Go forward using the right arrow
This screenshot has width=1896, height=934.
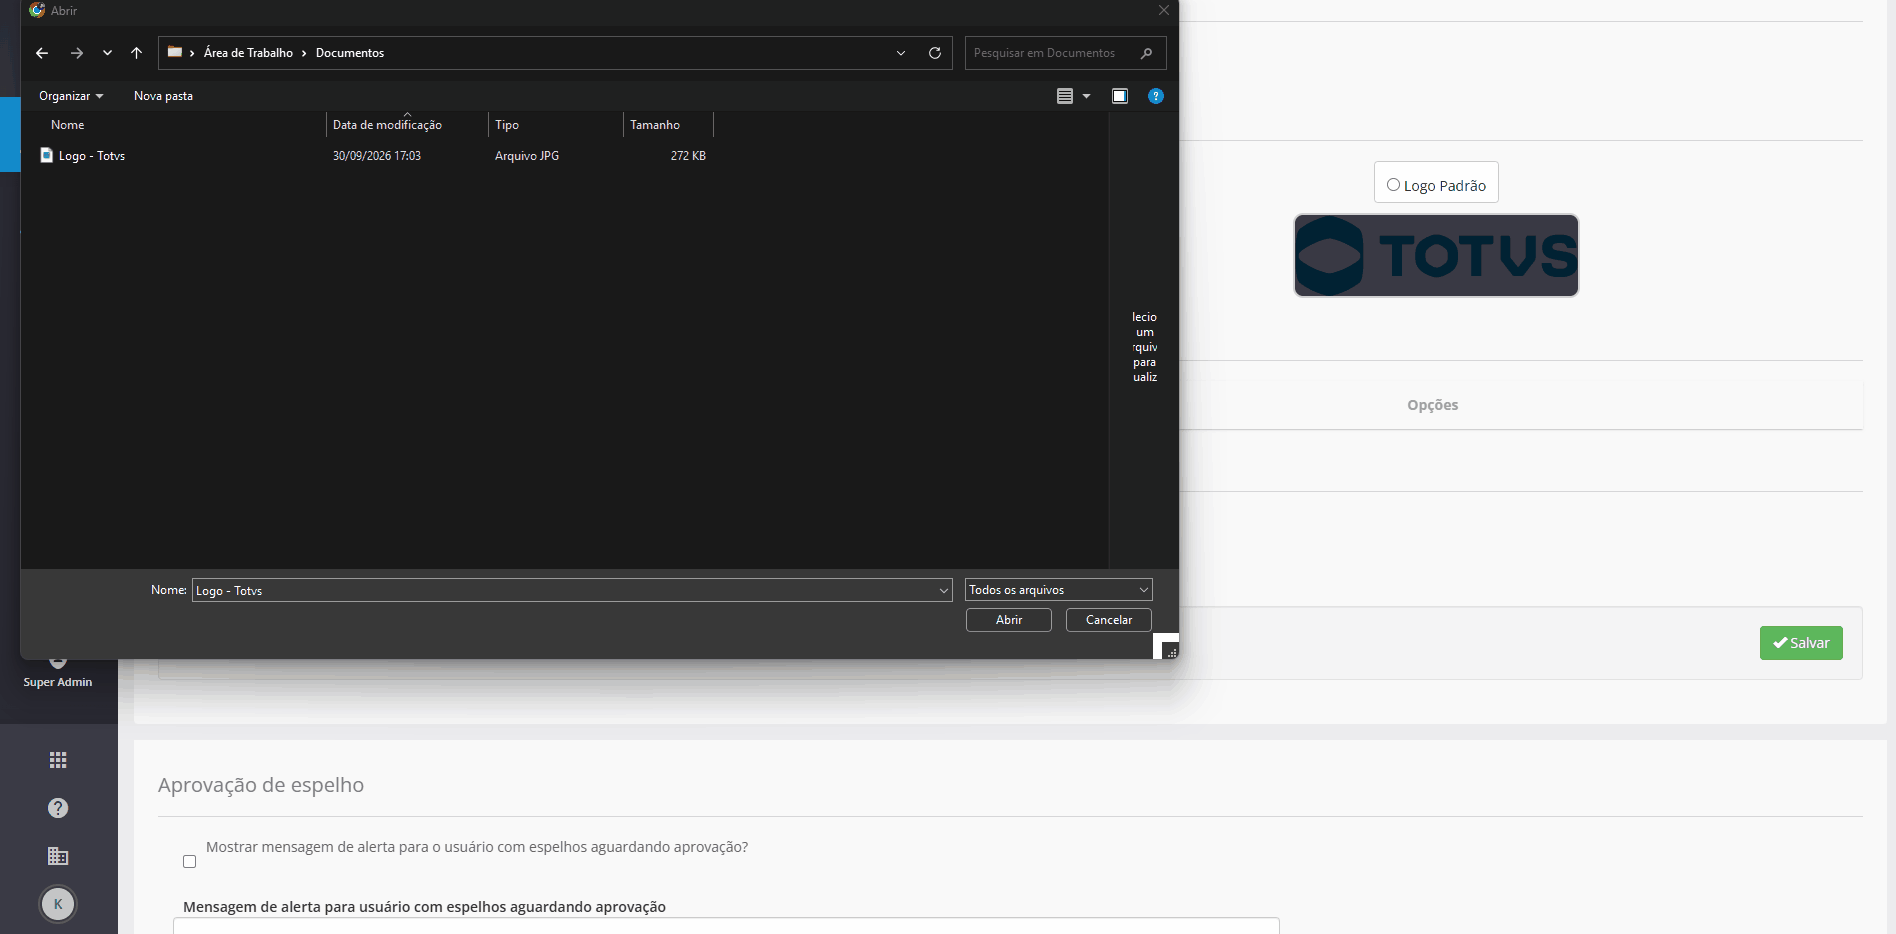coord(77,53)
